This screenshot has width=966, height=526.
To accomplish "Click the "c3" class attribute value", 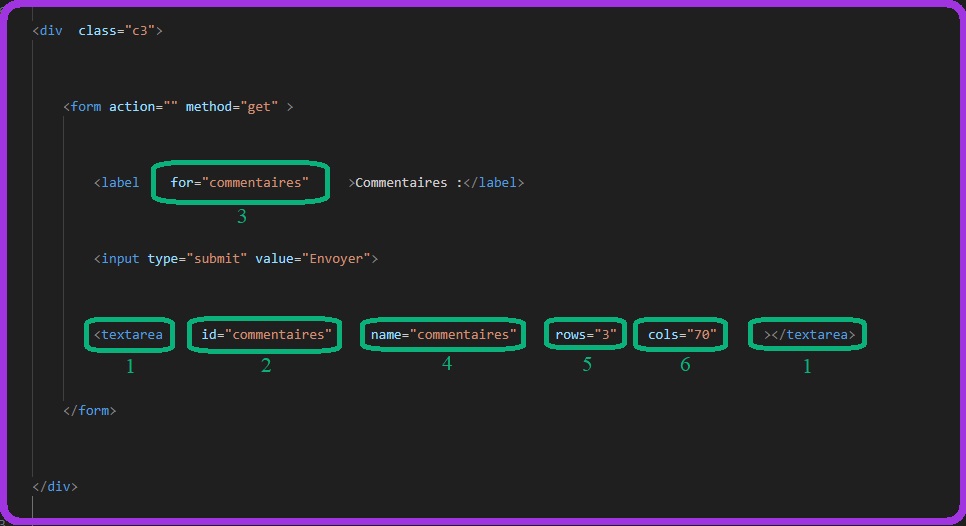I will [138, 31].
